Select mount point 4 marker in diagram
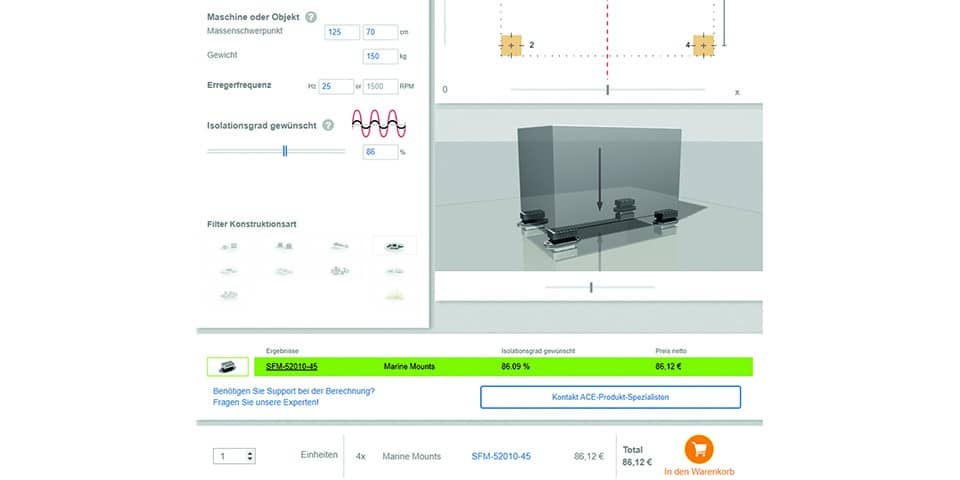 (x=703, y=45)
